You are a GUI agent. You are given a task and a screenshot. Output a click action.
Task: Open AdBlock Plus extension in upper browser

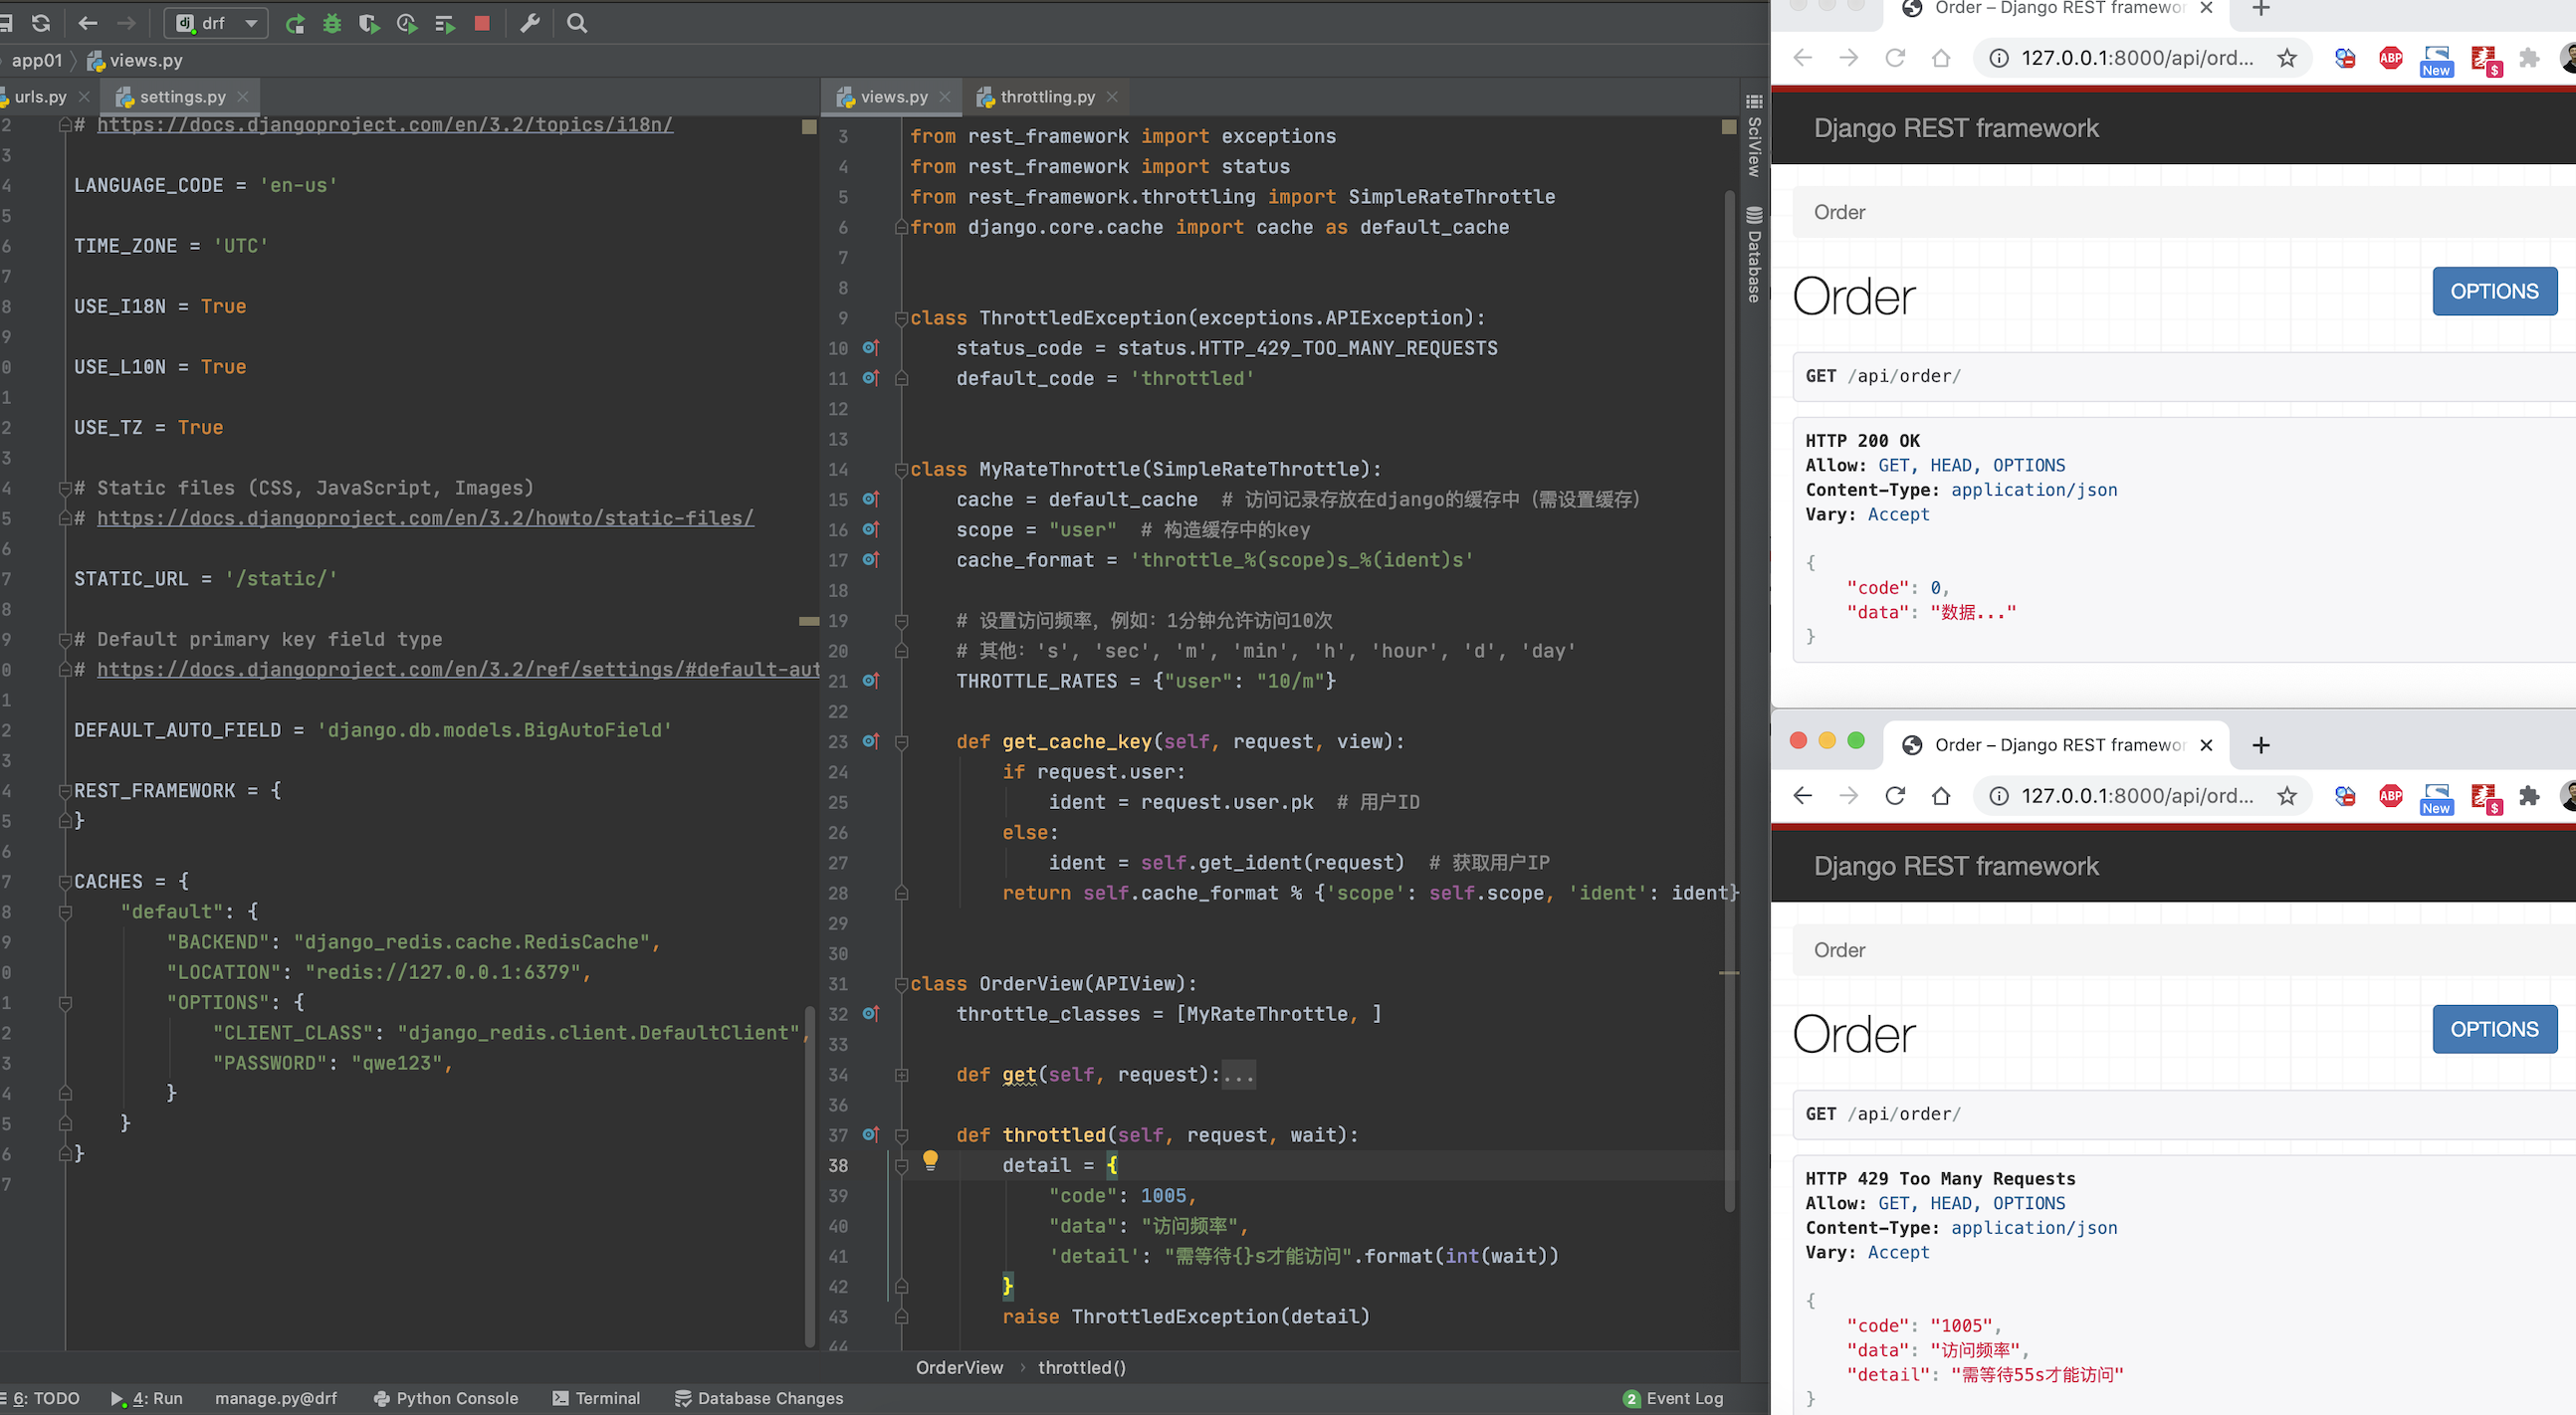coord(2391,57)
